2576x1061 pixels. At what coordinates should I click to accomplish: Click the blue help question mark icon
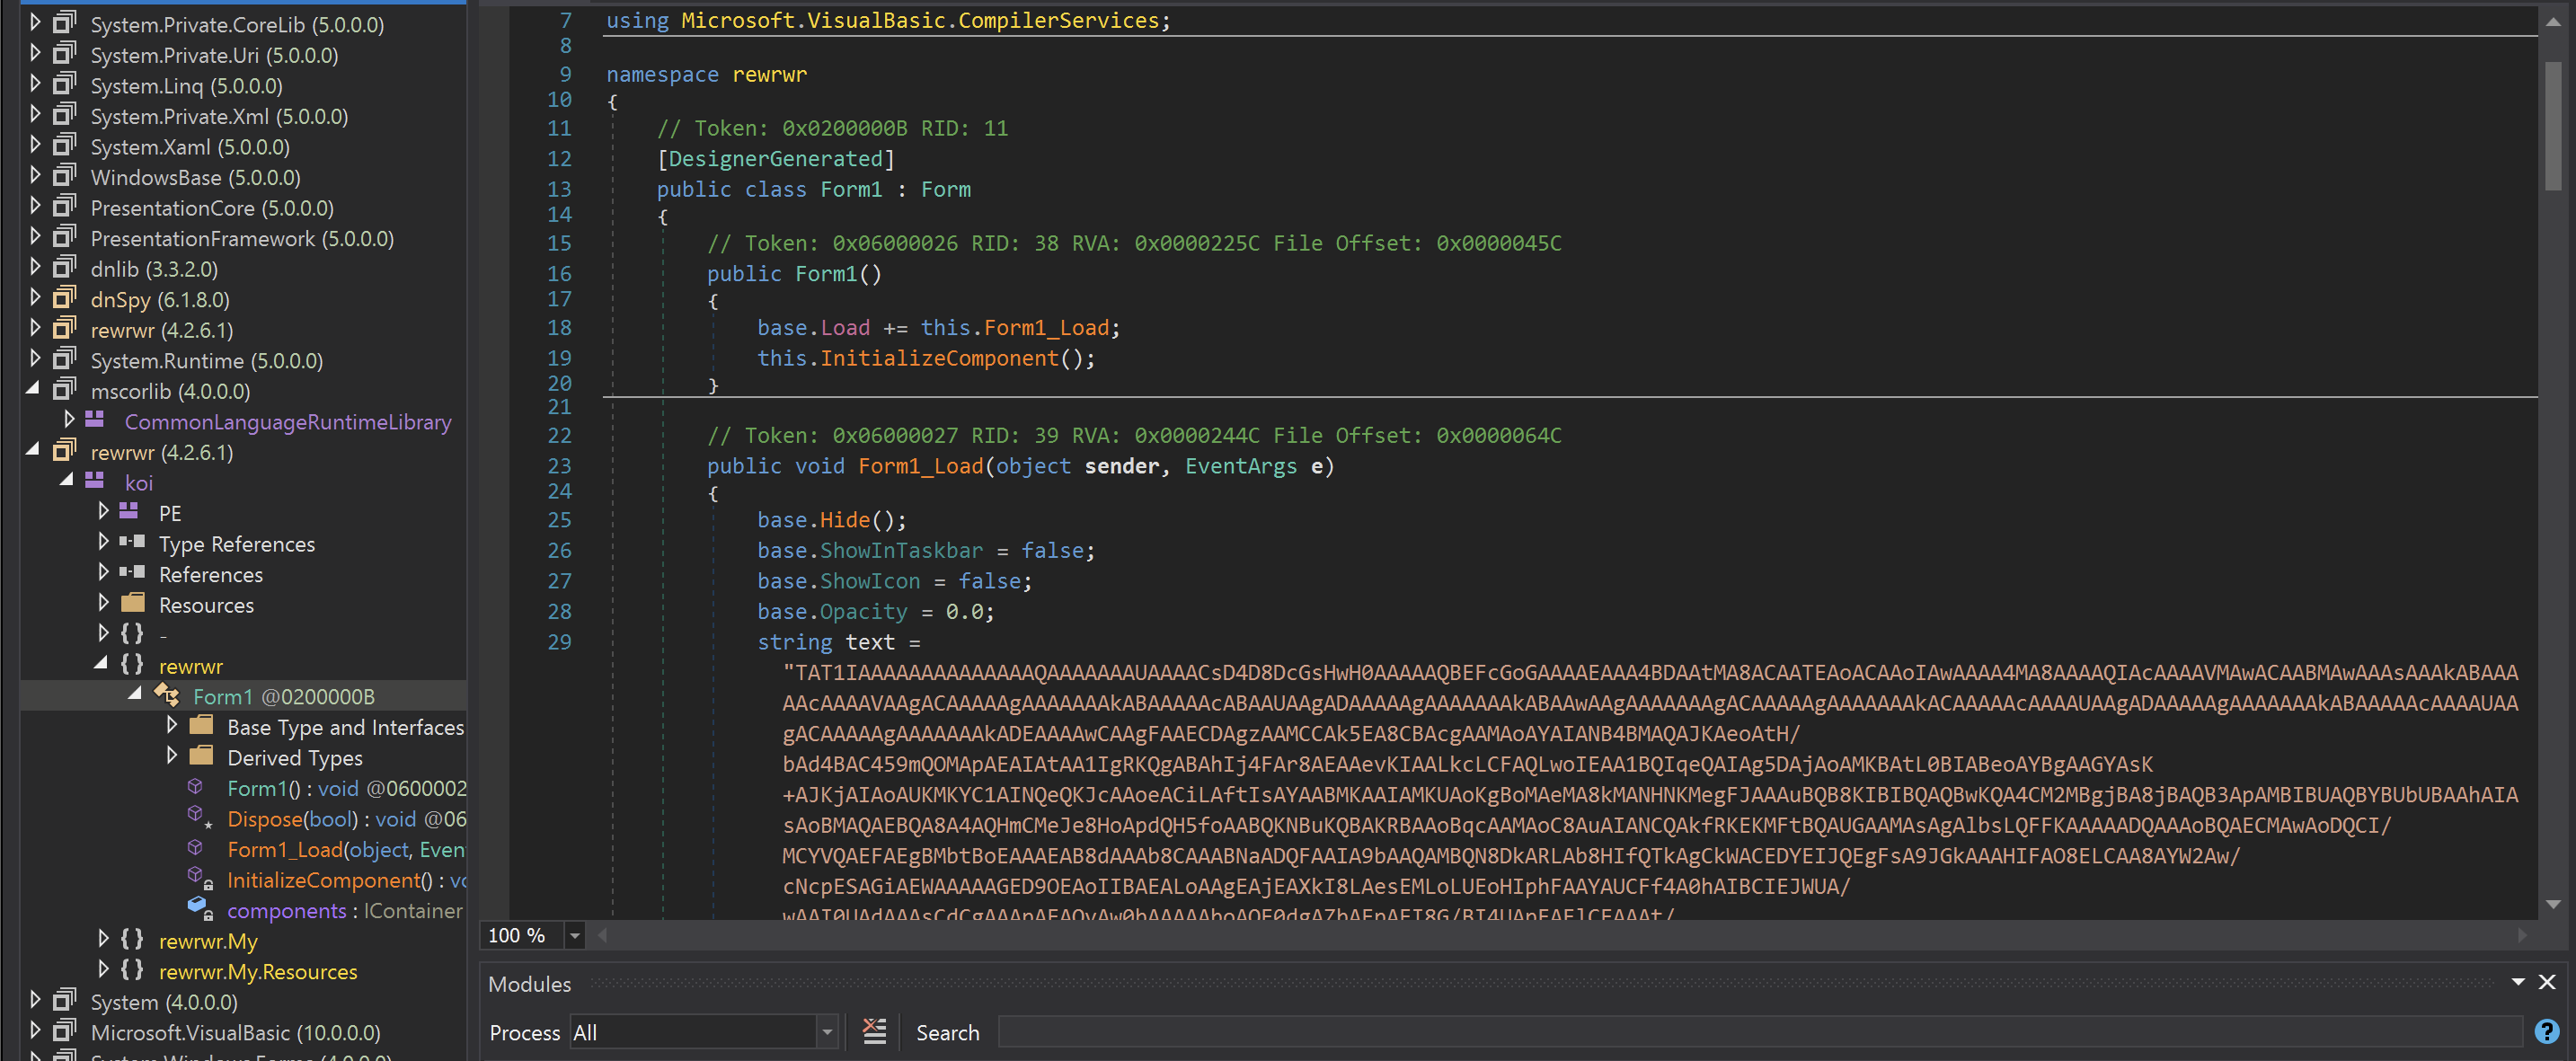point(2546,1031)
